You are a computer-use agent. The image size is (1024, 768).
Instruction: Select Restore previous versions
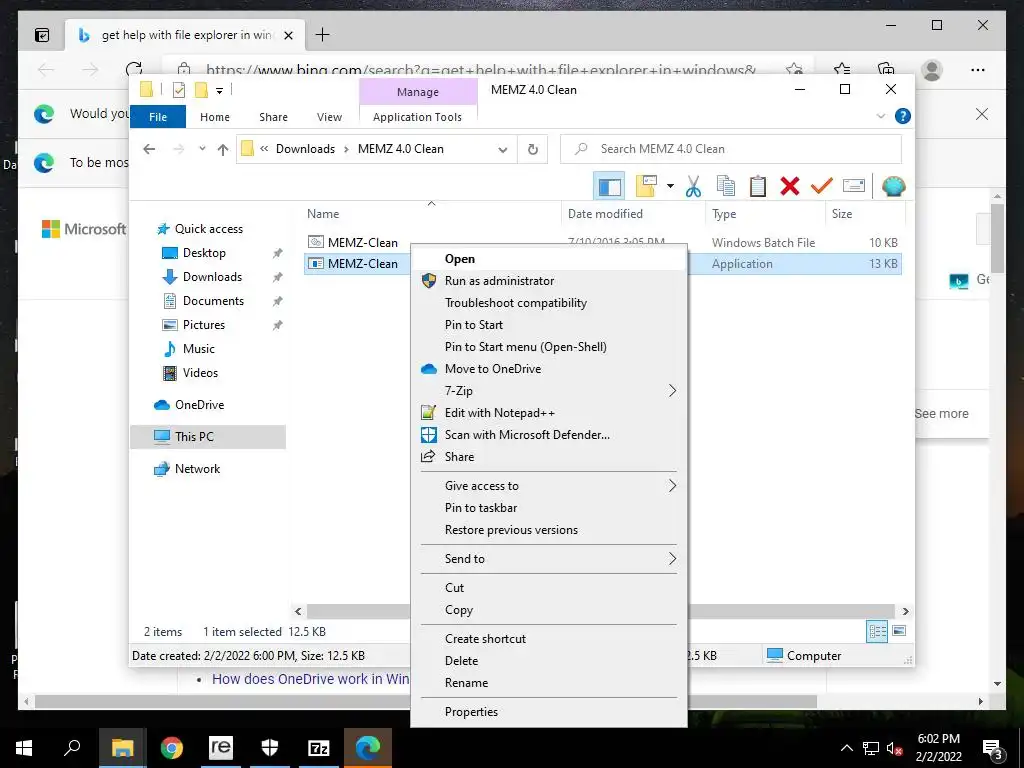click(x=549, y=530)
